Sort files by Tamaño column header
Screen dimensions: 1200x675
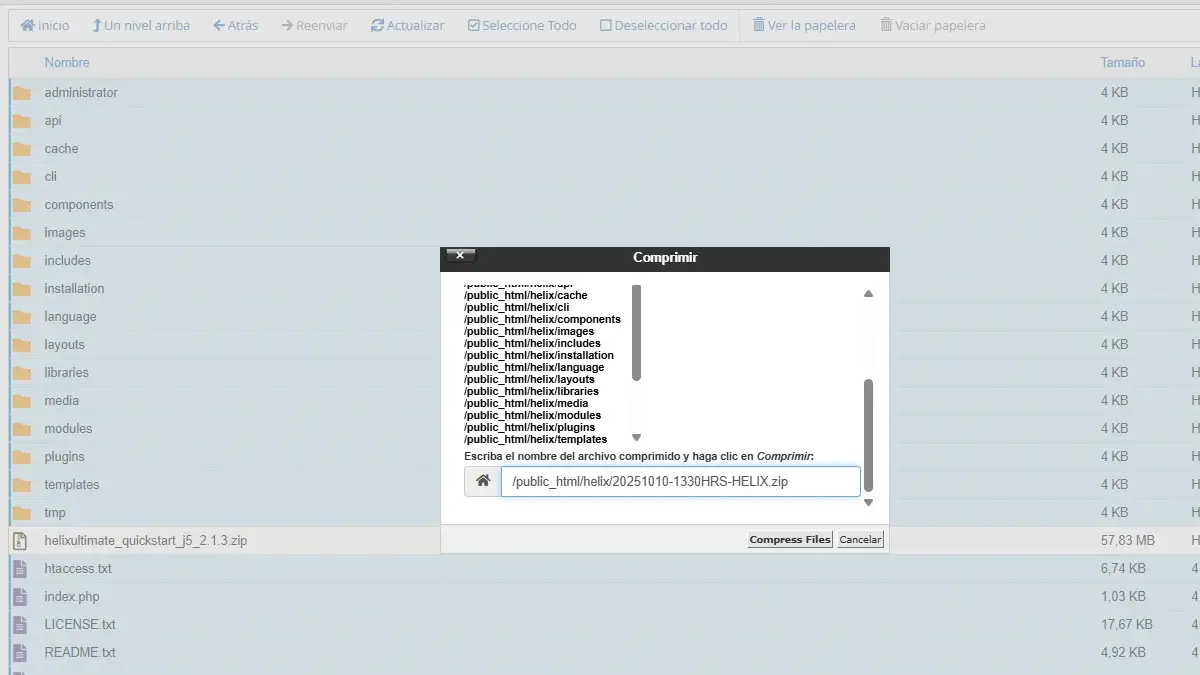pyautogui.click(x=1122, y=62)
